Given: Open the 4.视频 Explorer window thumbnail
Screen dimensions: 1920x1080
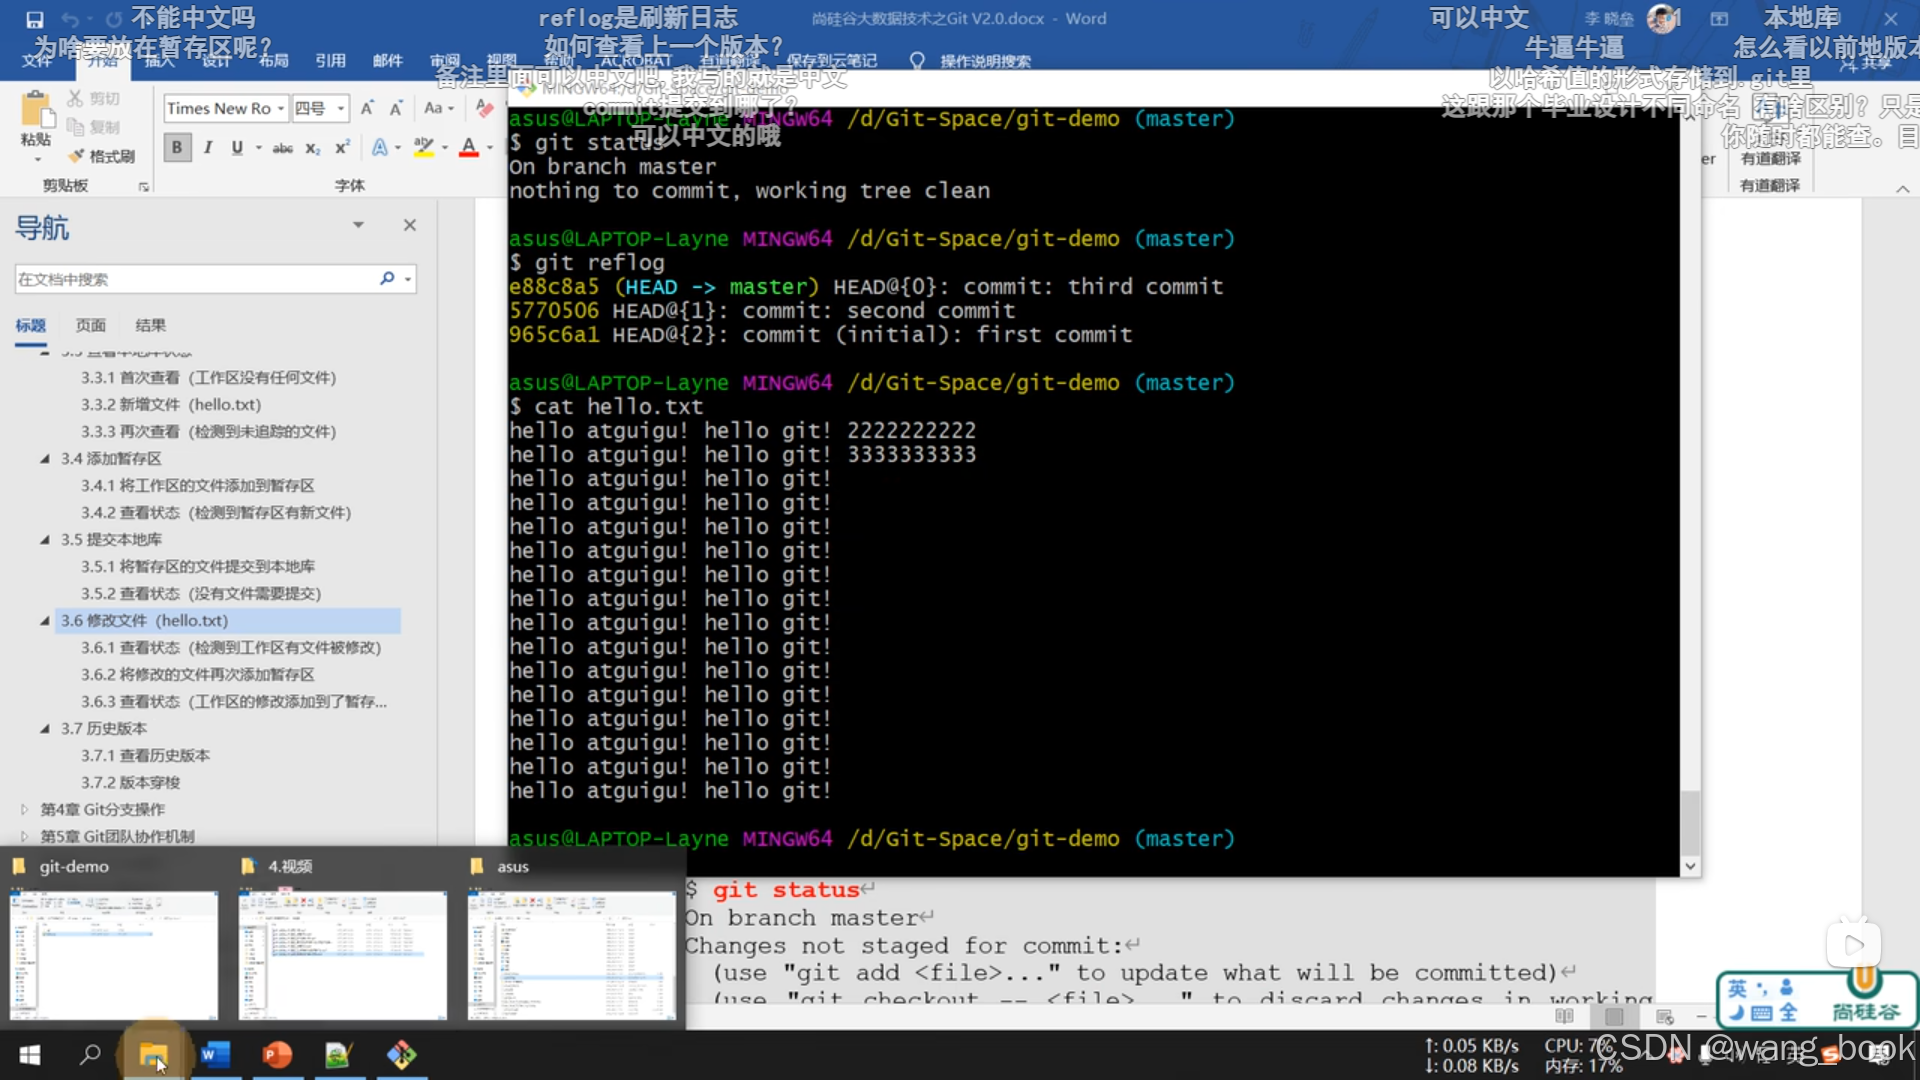Looking at the screenshot, I should click(342, 955).
